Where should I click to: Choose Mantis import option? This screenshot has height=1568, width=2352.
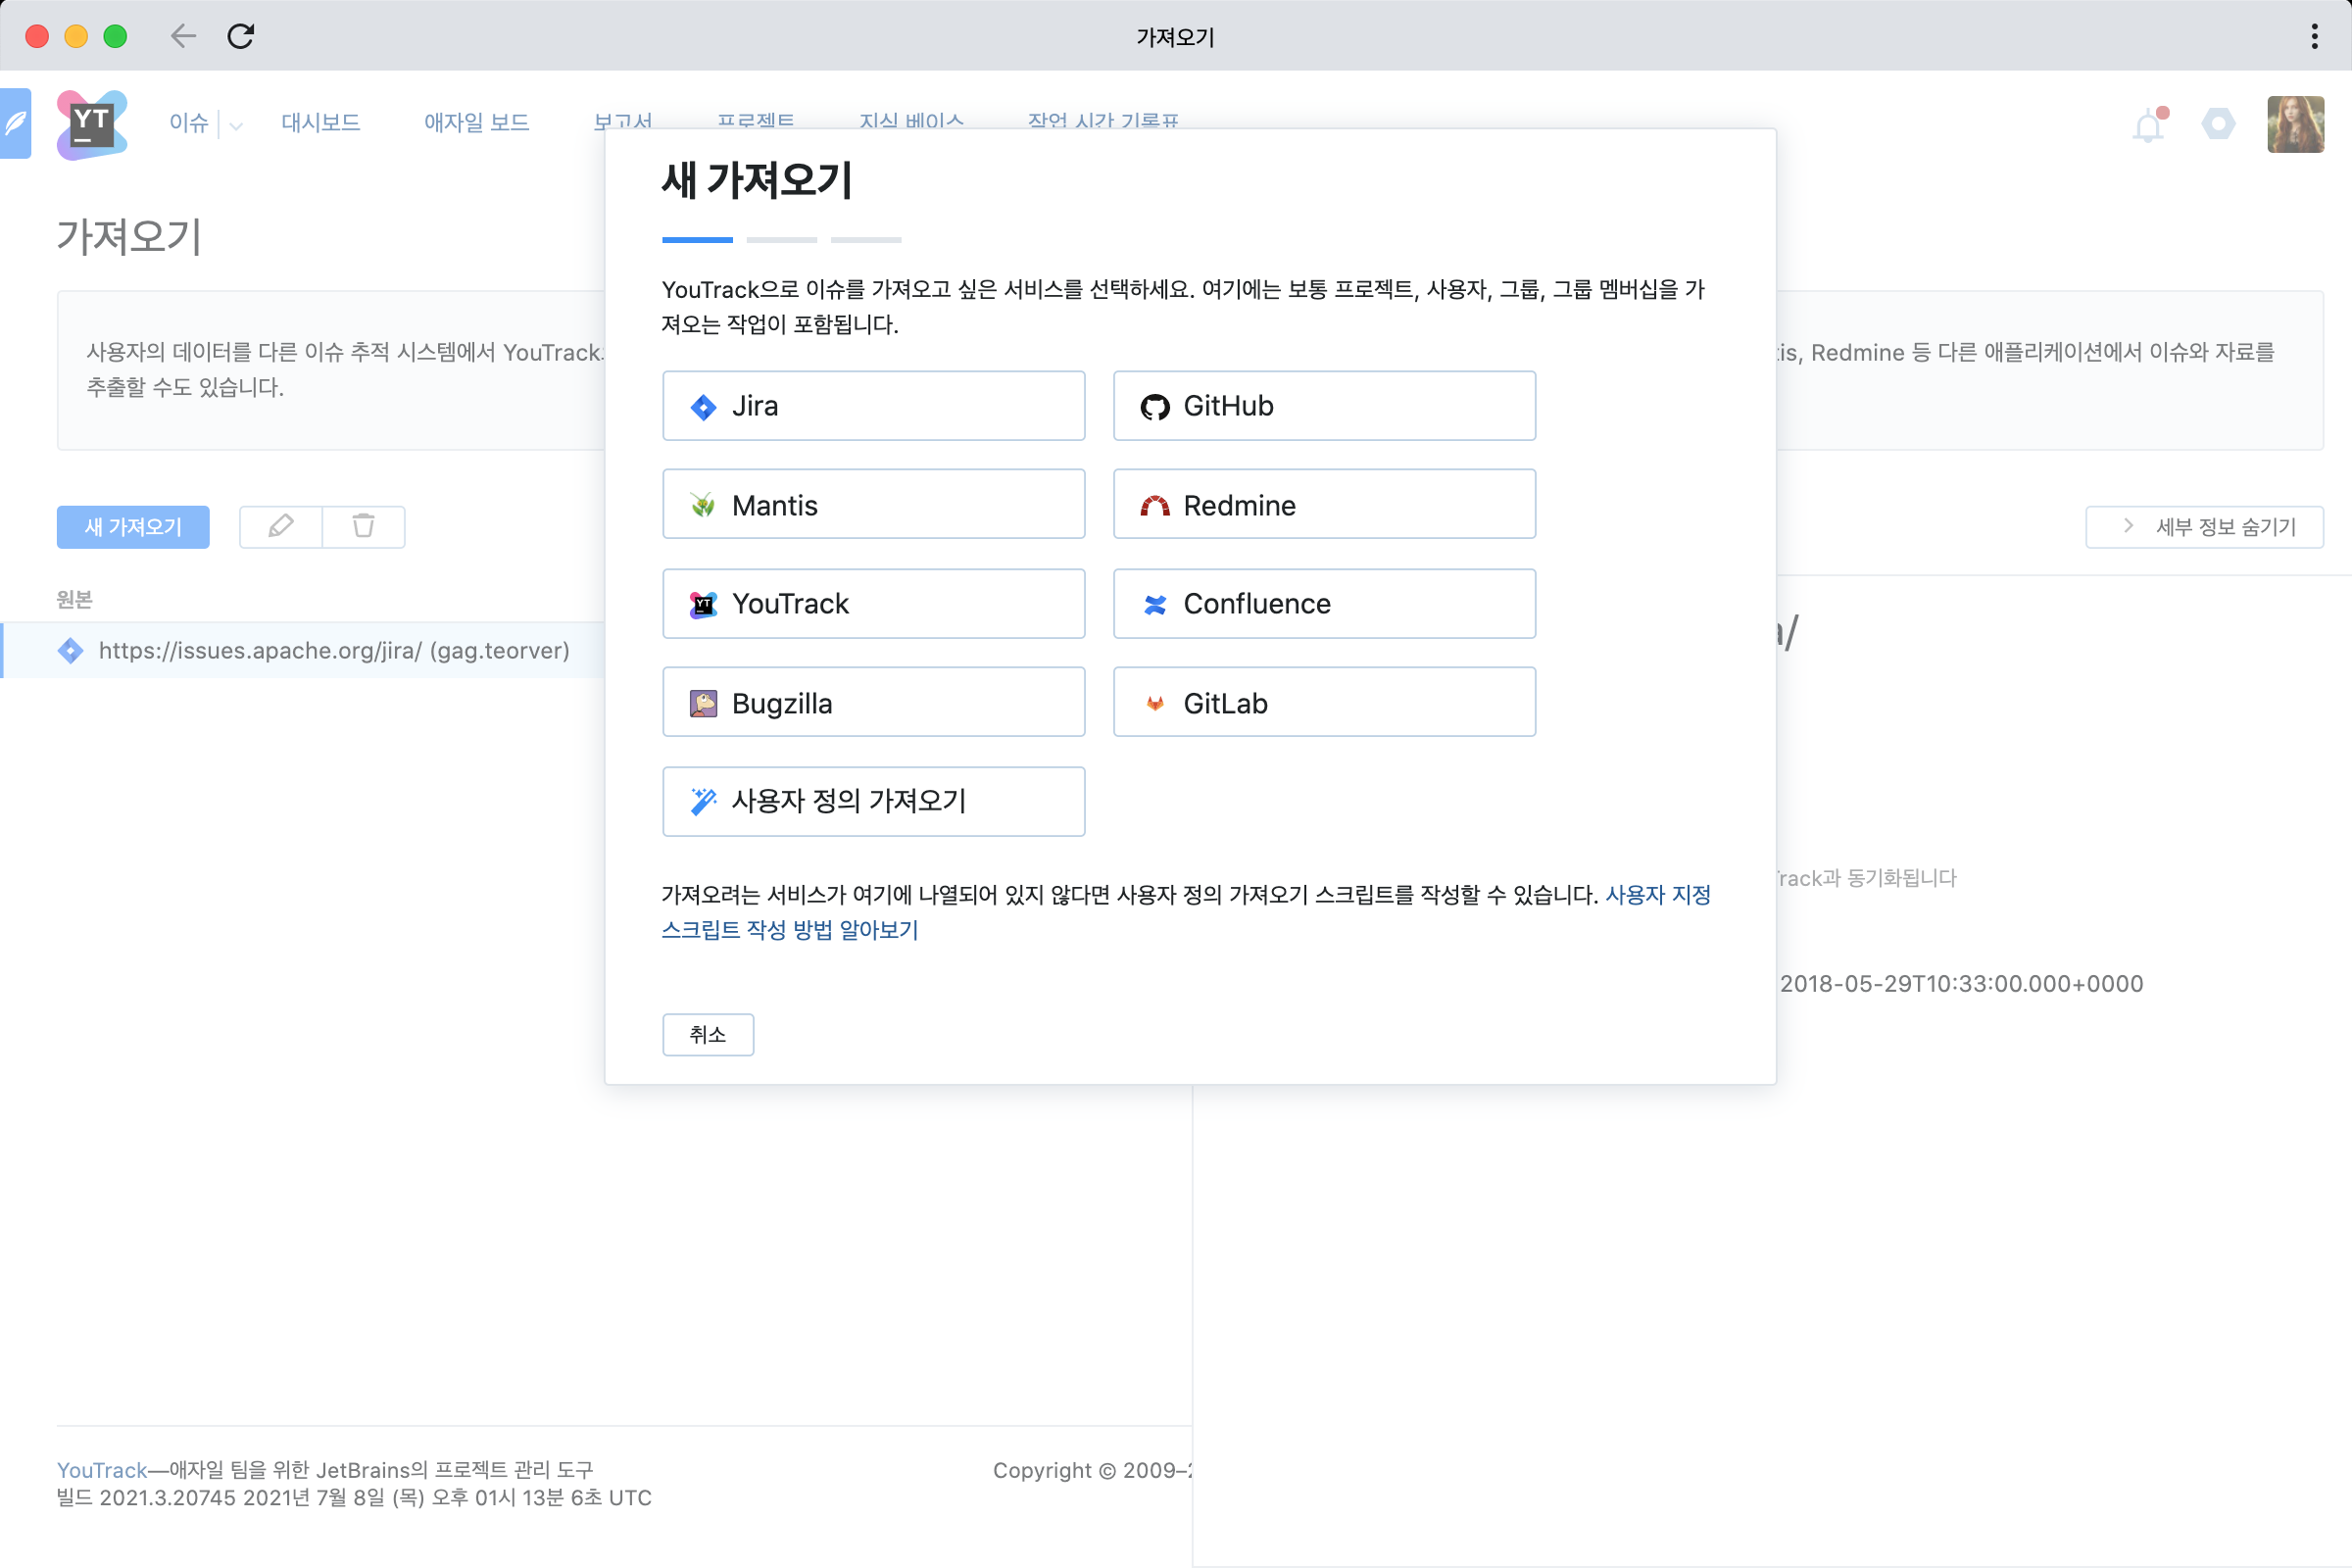[873, 504]
